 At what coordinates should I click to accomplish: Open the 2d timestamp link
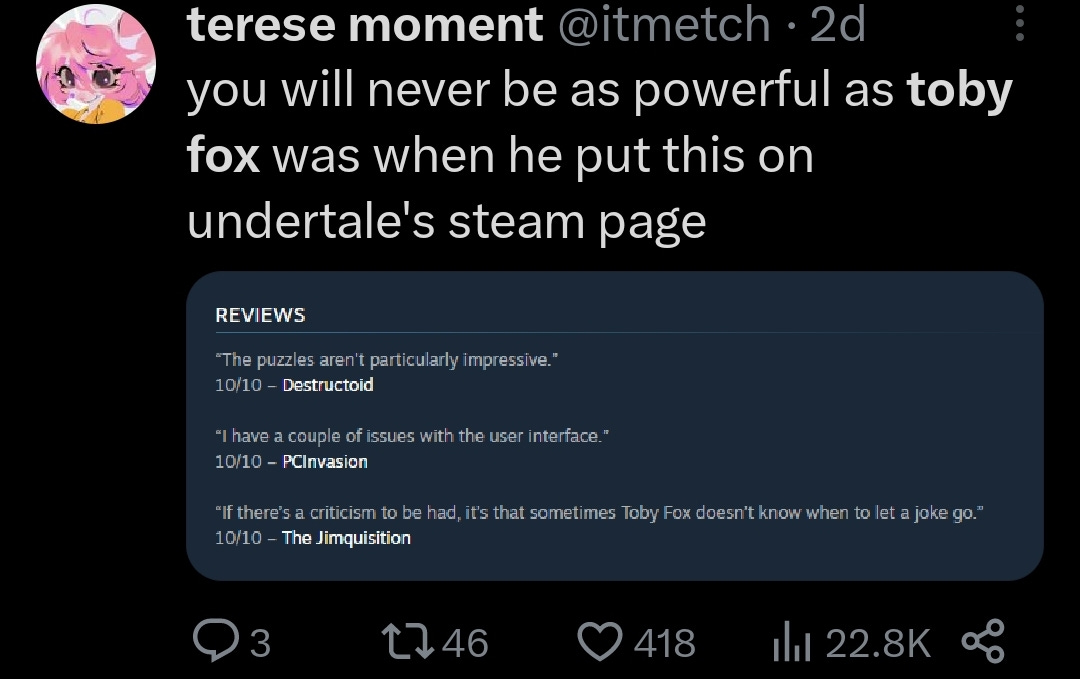click(x=838, y=24)
